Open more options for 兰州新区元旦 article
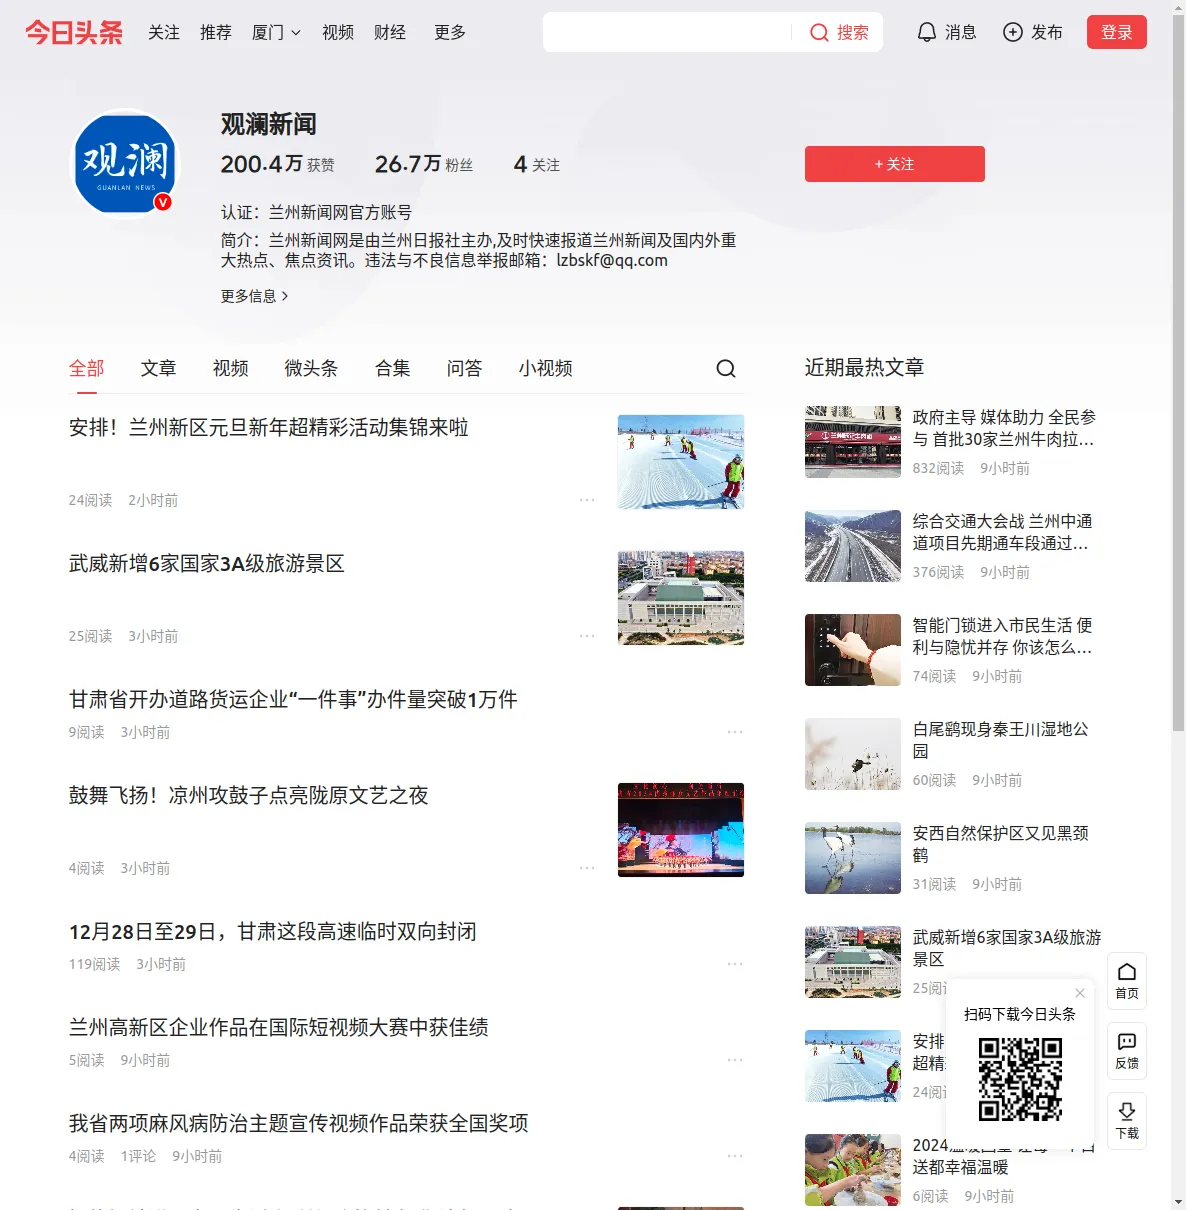Image resolution: width=1186 pixels, height=1210 pixels. point(587,500)
